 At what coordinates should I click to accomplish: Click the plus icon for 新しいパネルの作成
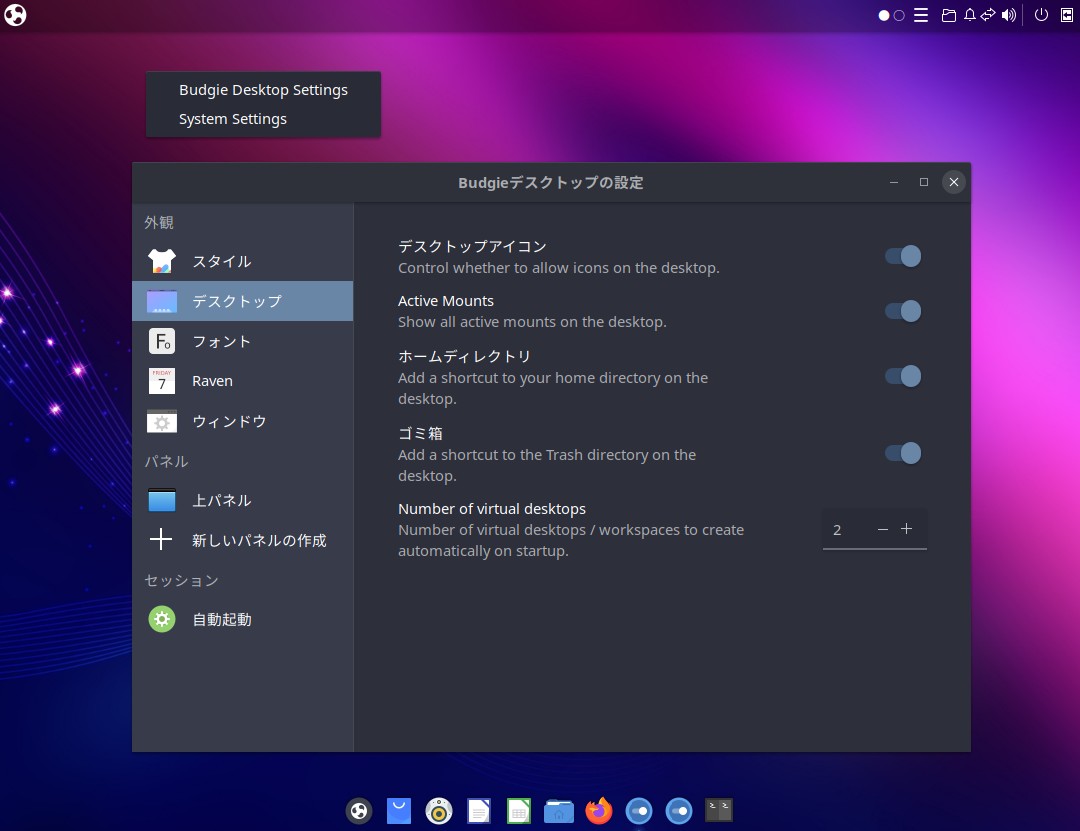(x=161, y=540)
